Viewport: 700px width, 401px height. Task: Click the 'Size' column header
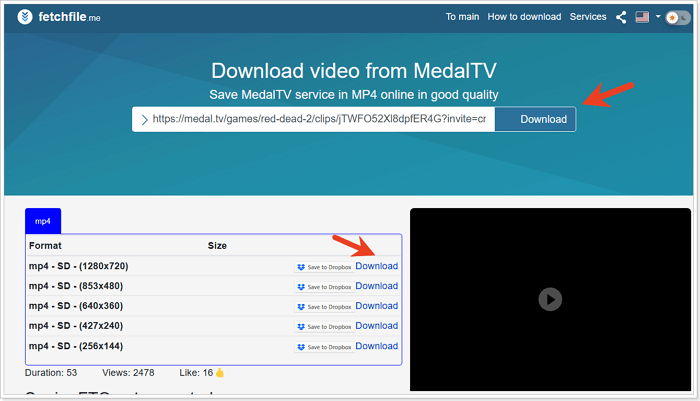(x=217, y=246)
